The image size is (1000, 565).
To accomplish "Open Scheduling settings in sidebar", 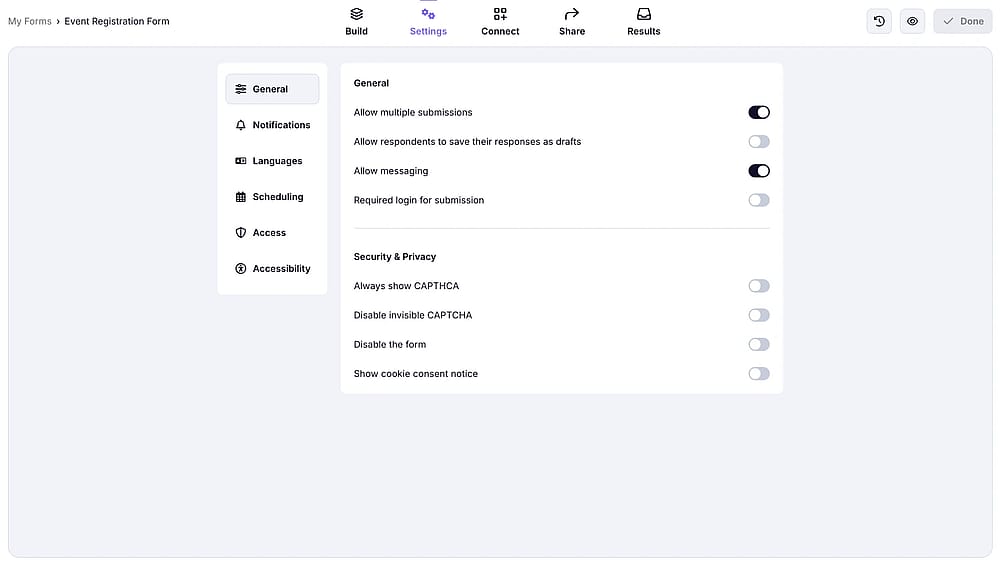I will (x=272, y=197).
